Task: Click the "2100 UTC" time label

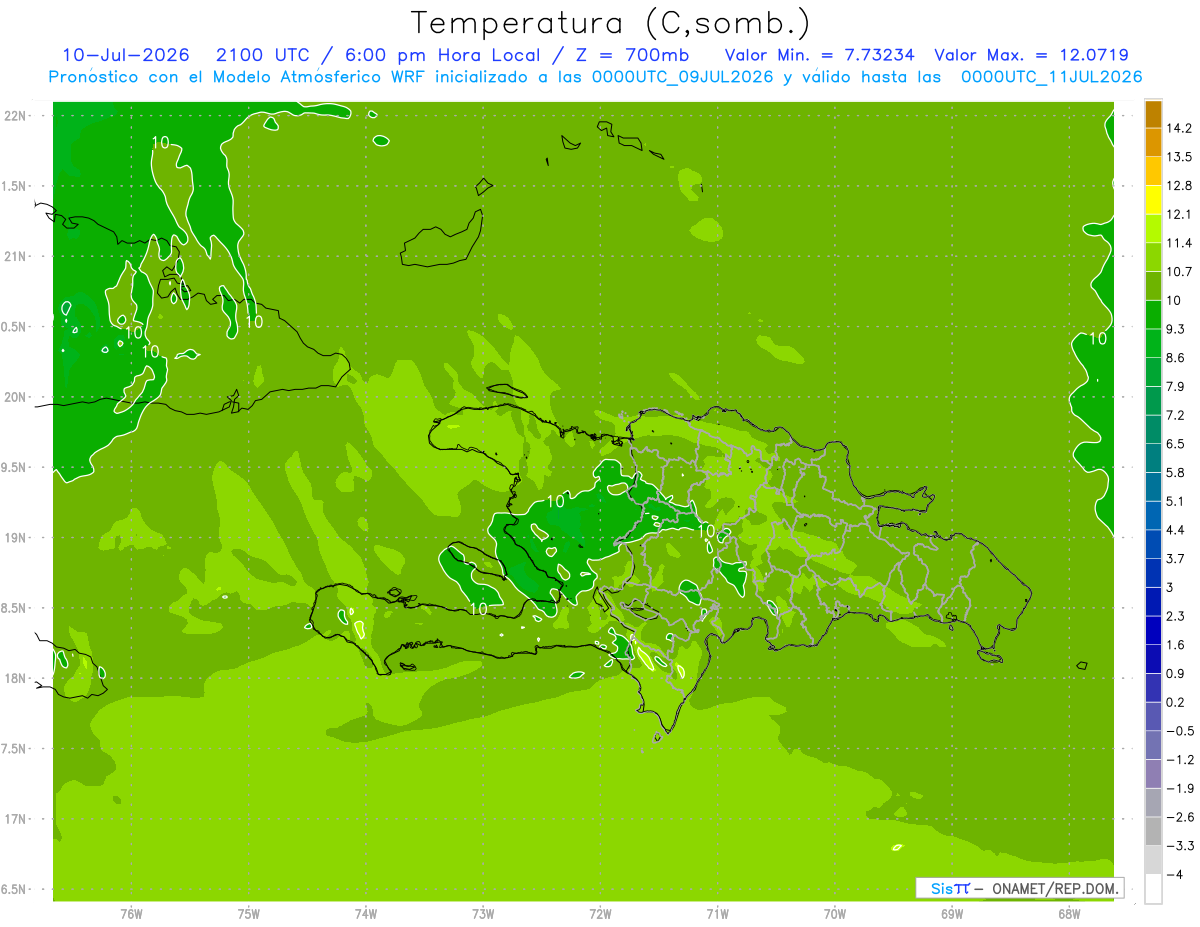Action: 265,55
